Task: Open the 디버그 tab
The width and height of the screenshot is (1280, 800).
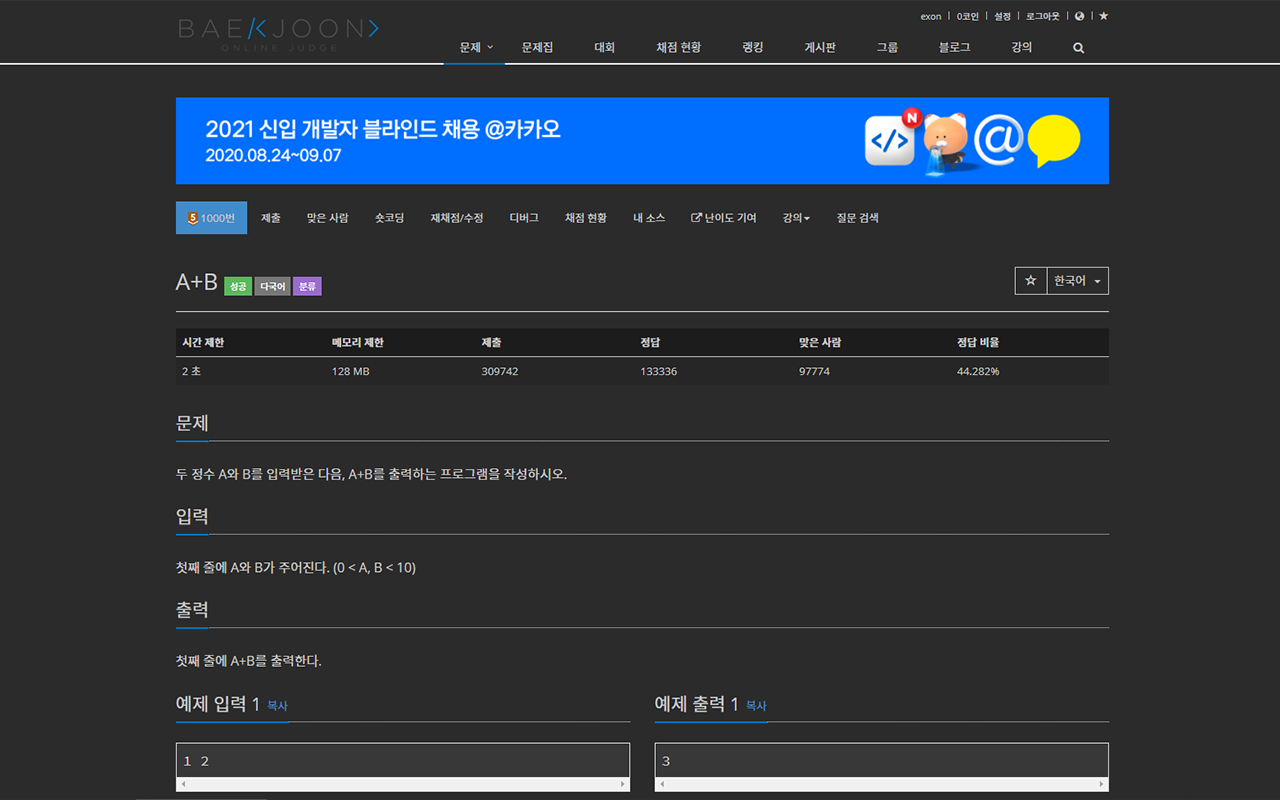Action: [x=524, y=218]
